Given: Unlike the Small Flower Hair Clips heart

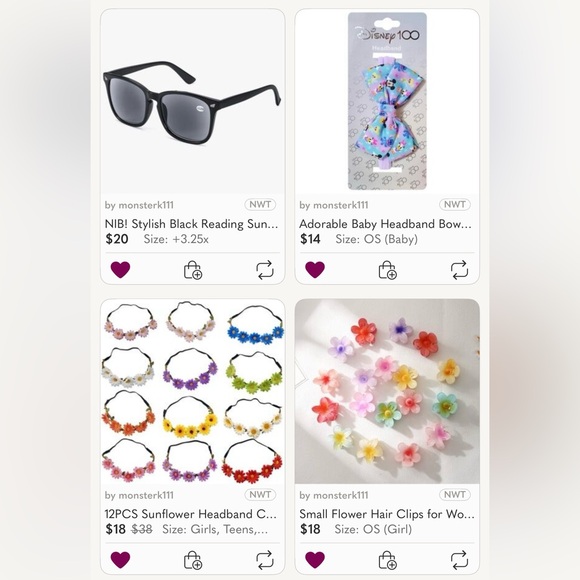Looking at the screenshot, I should point(315,560).
